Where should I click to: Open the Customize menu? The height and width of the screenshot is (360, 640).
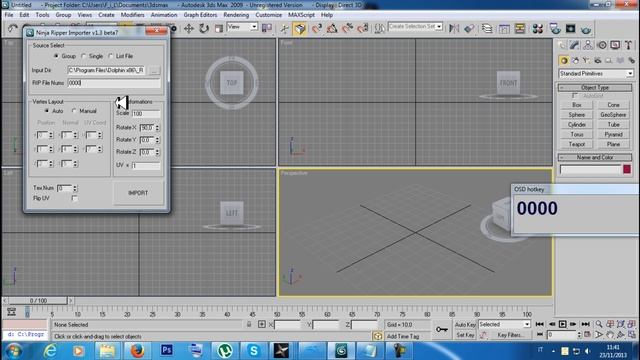pos(269,15)
